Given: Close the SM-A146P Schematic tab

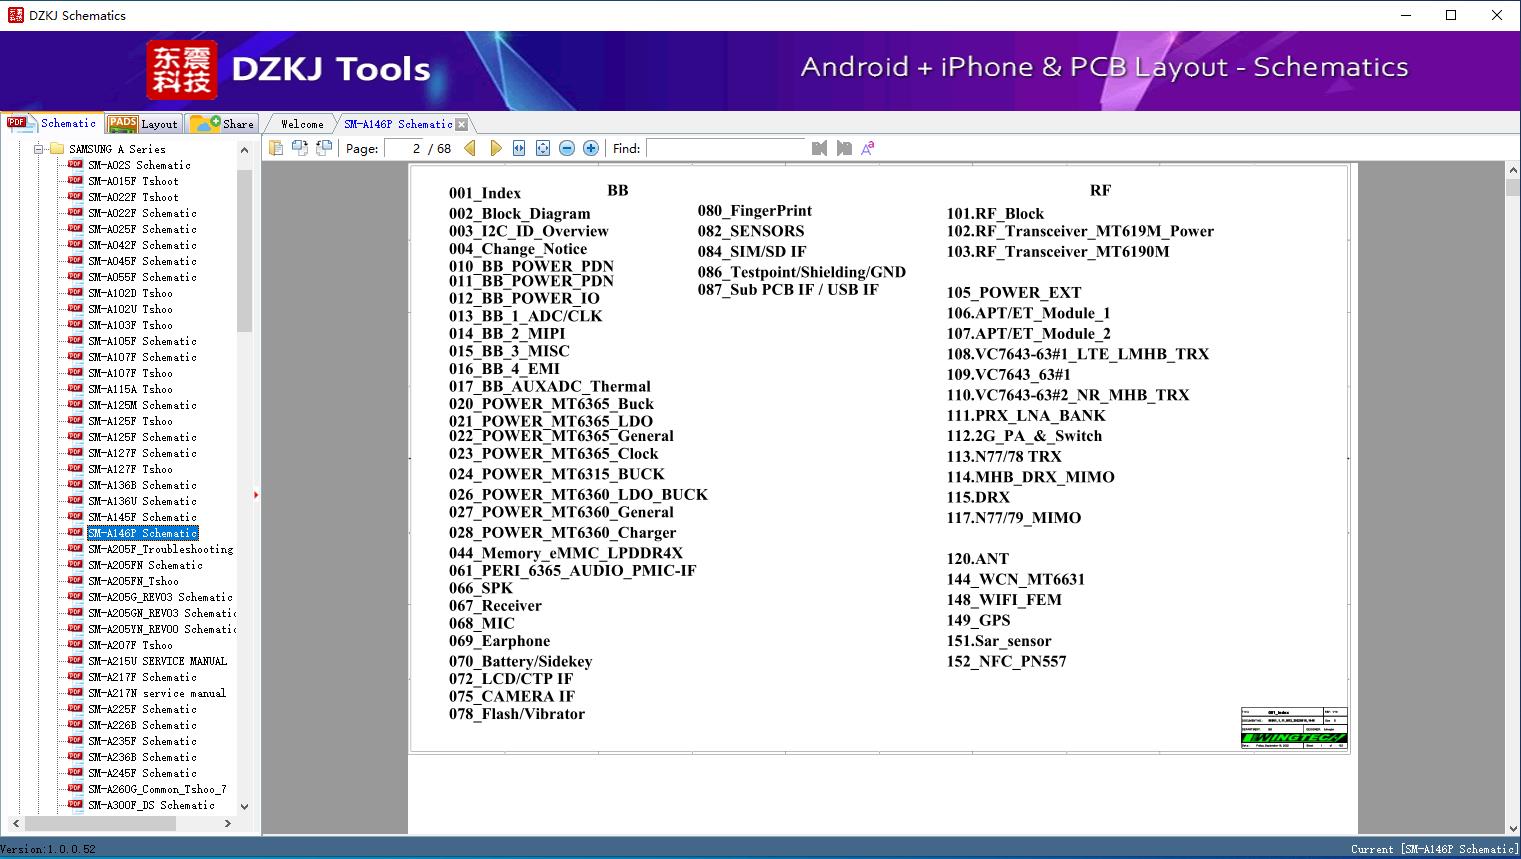Looking at the screenshot, I should pyautogui.click(x=461, y=124).
